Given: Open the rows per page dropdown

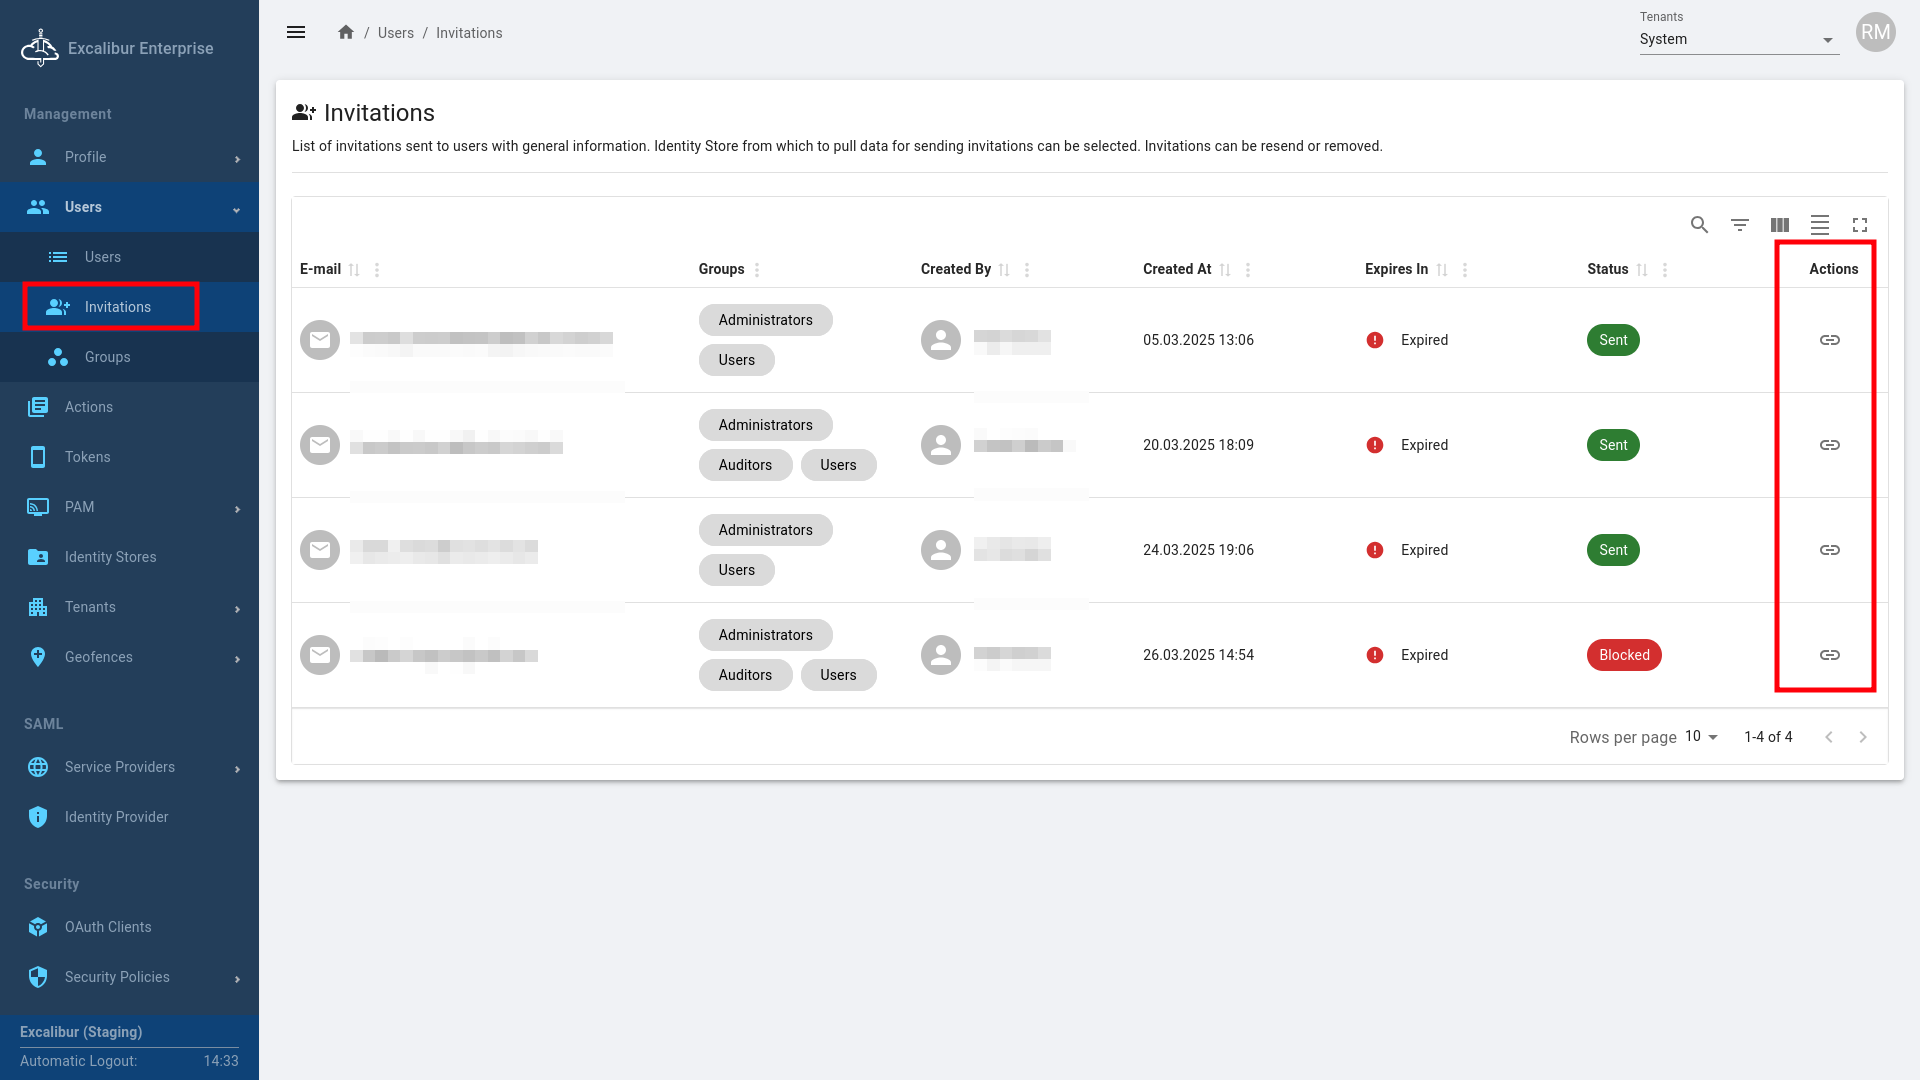Looking at the screenshot, I should [x=1701, y=737].
